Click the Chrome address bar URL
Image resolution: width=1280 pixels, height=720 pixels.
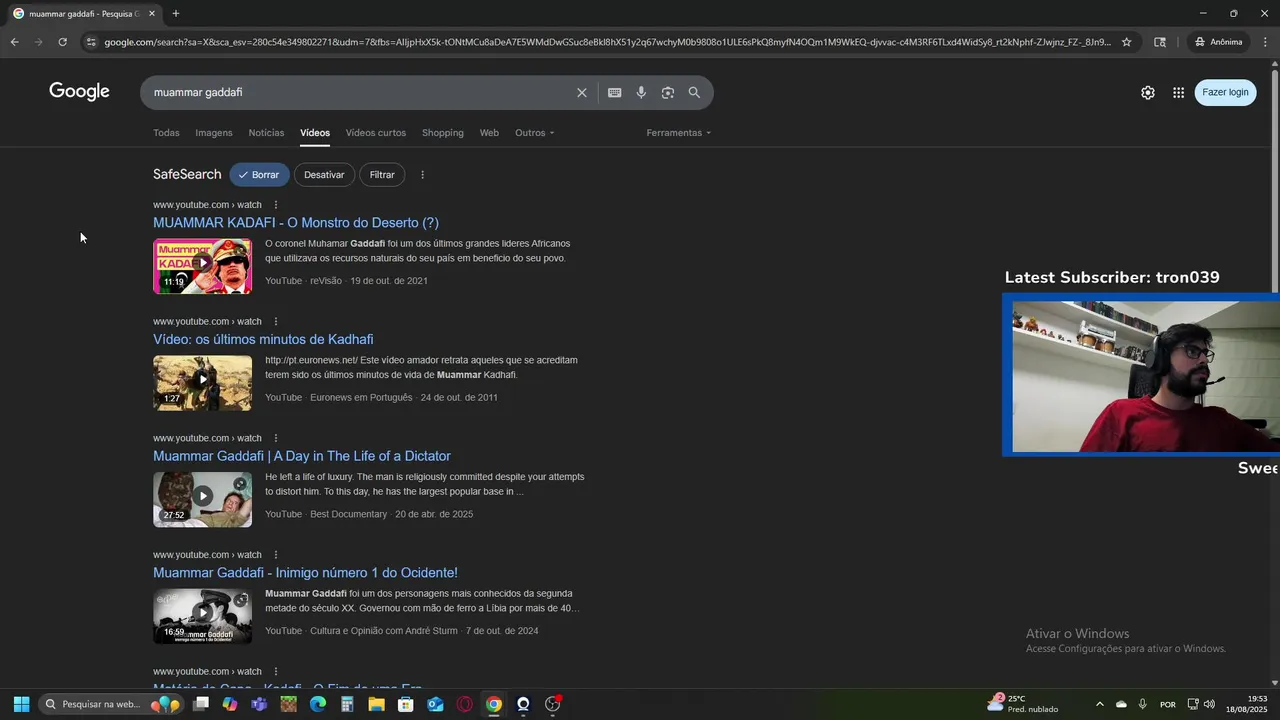[x=606, y=42]
